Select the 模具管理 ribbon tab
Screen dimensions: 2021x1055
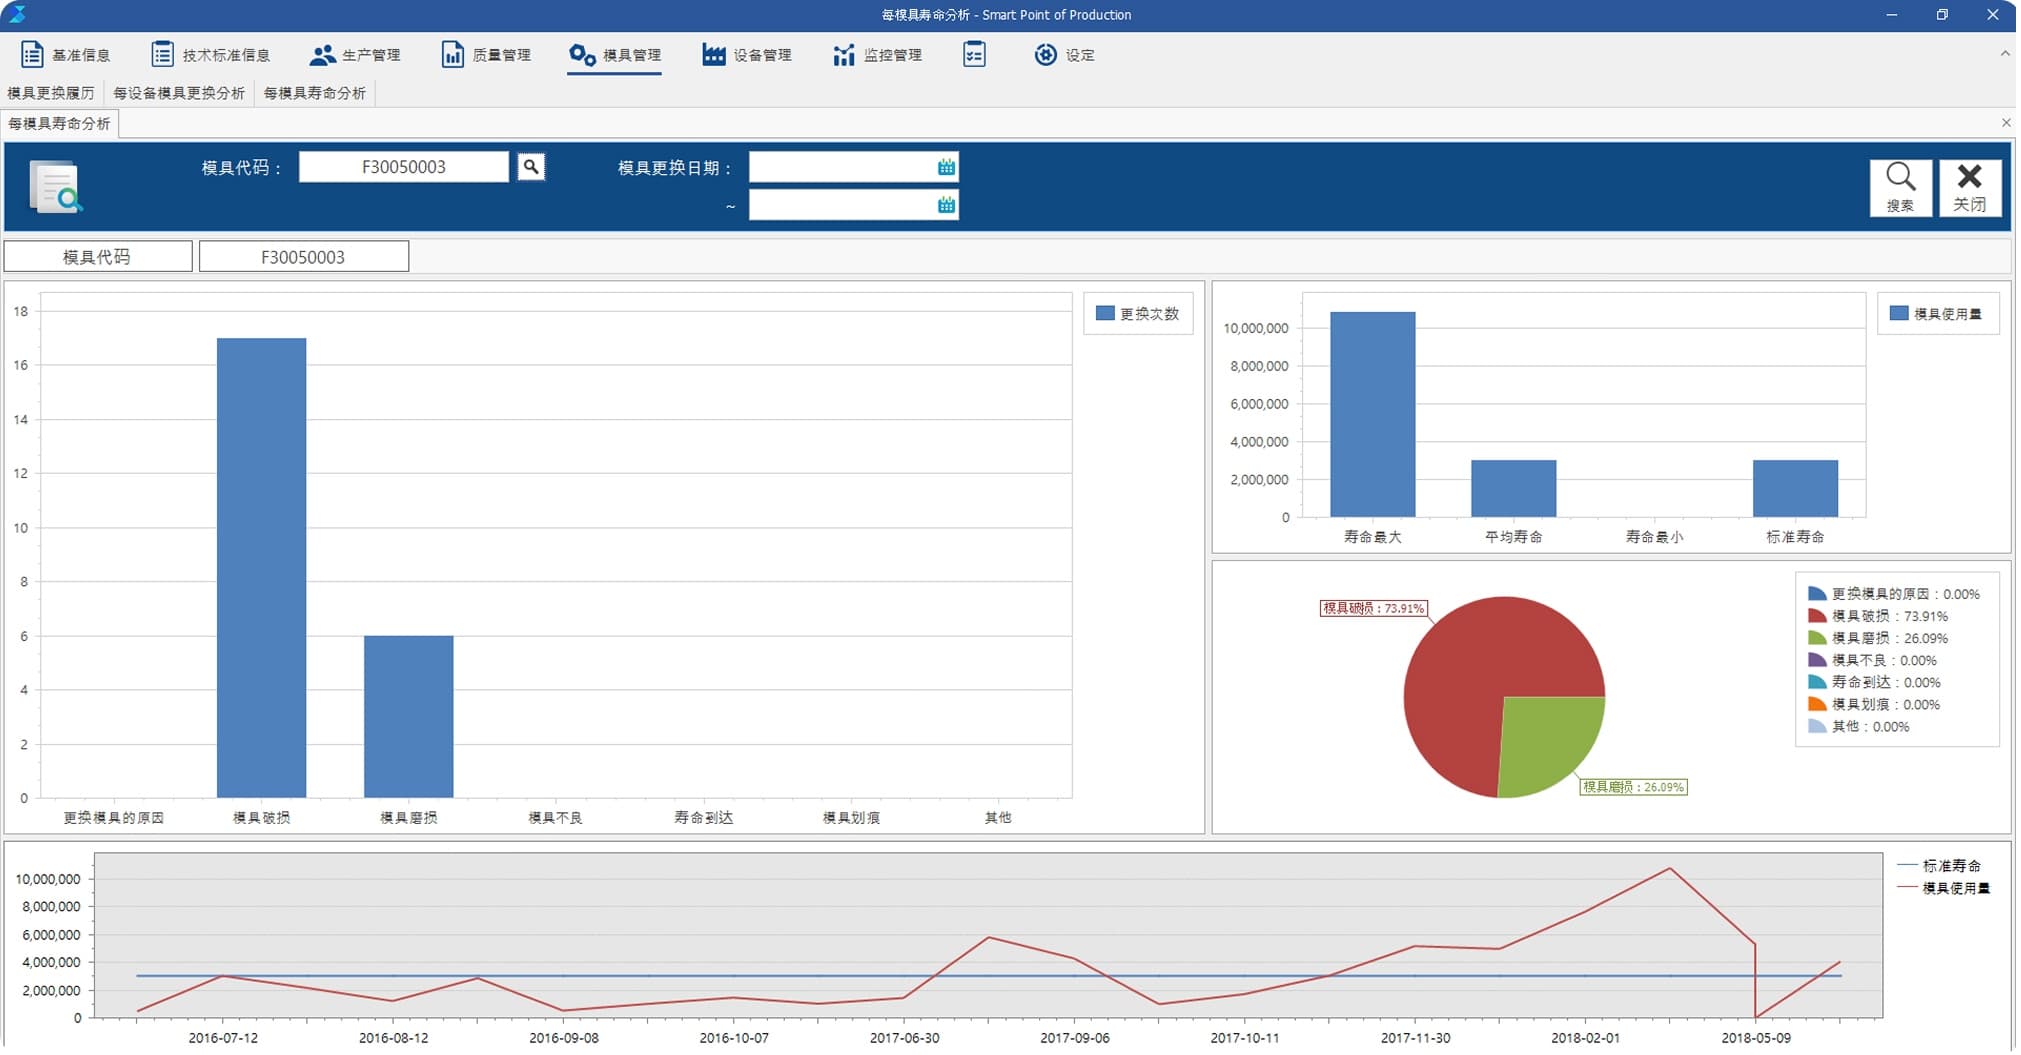(614, 55)
